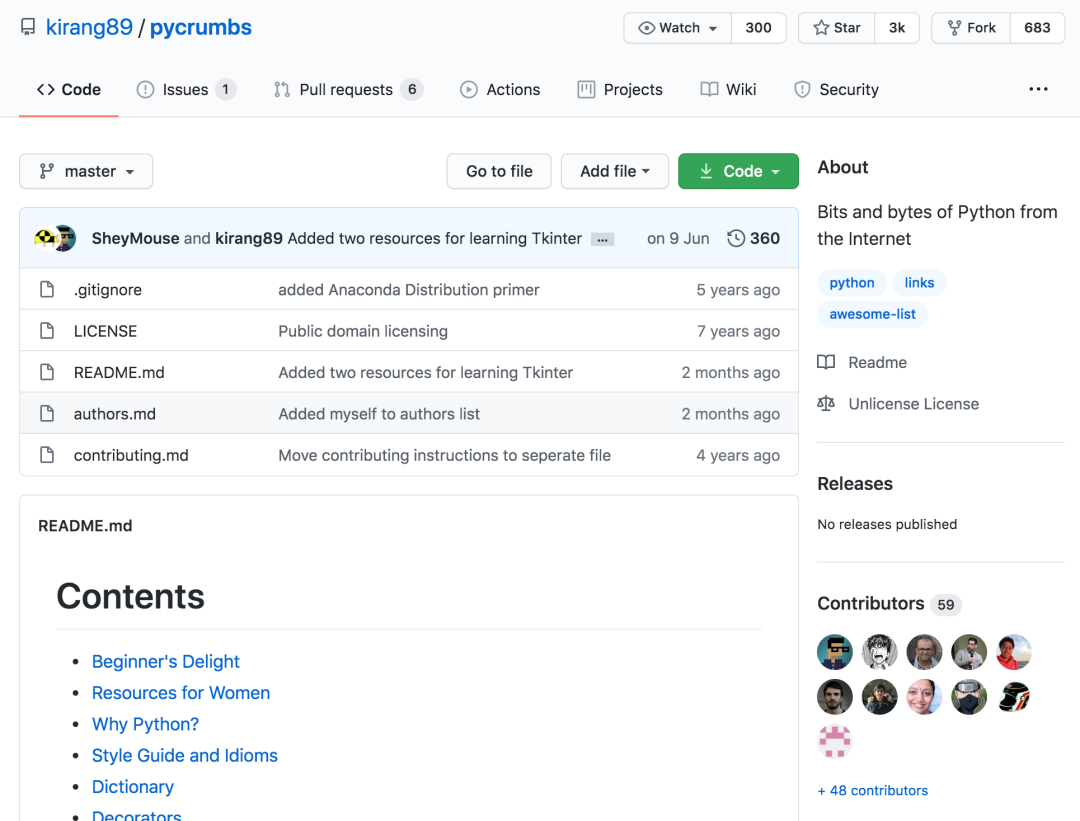Open the SheyMouse author link
1080x821 pixels.
135,238
